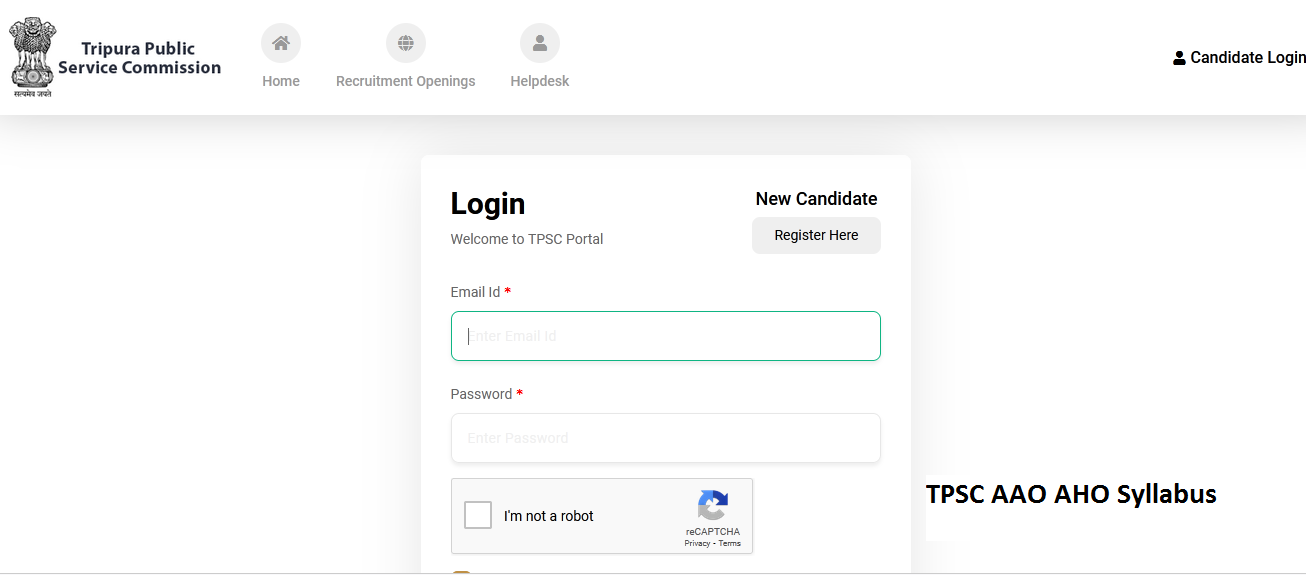The height and width of the screenshot is (575, 1306).
Task: Click the New Candidate label
Action: tap(816, 199)
